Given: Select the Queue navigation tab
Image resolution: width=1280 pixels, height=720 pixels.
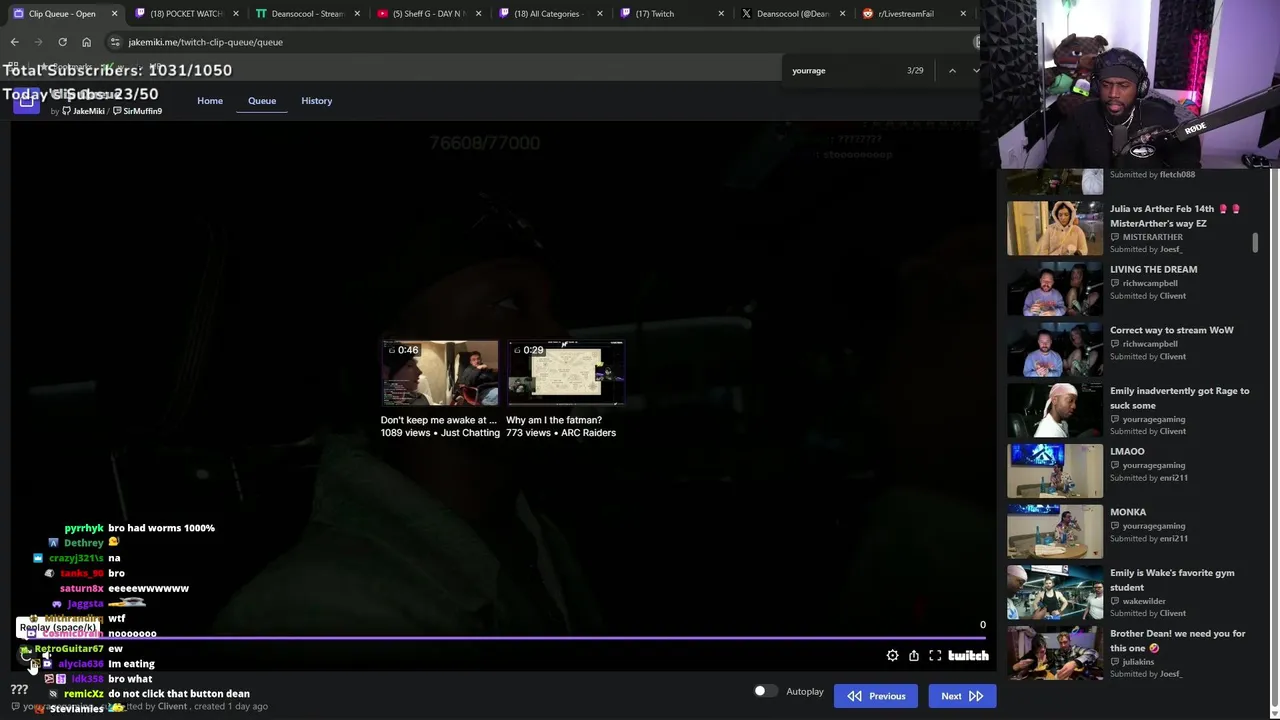Looking at the screenshot, I should (x=262, y=101).
